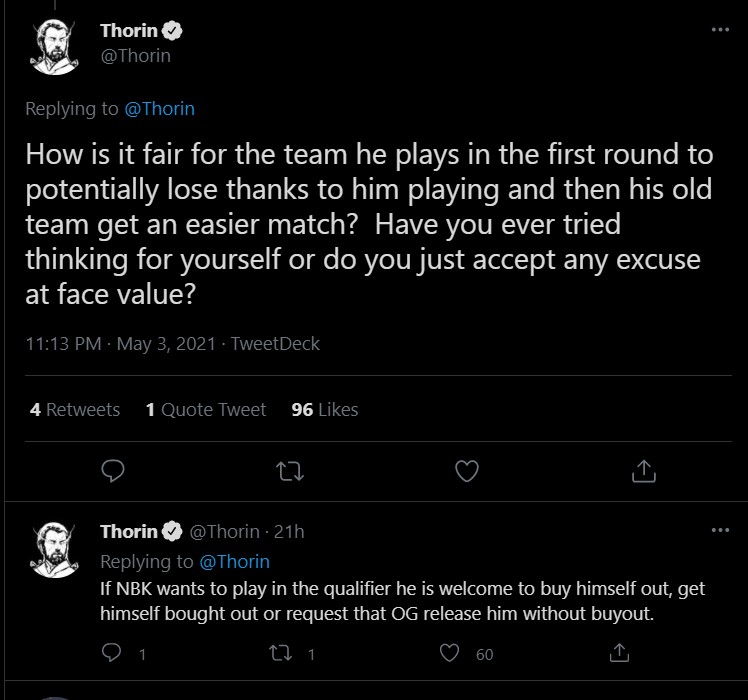This screenshot has height=700, width=748.
Task: Open Thorin's profile picture on main tweet
Action: pyautogui.click(x=57, y=47)
